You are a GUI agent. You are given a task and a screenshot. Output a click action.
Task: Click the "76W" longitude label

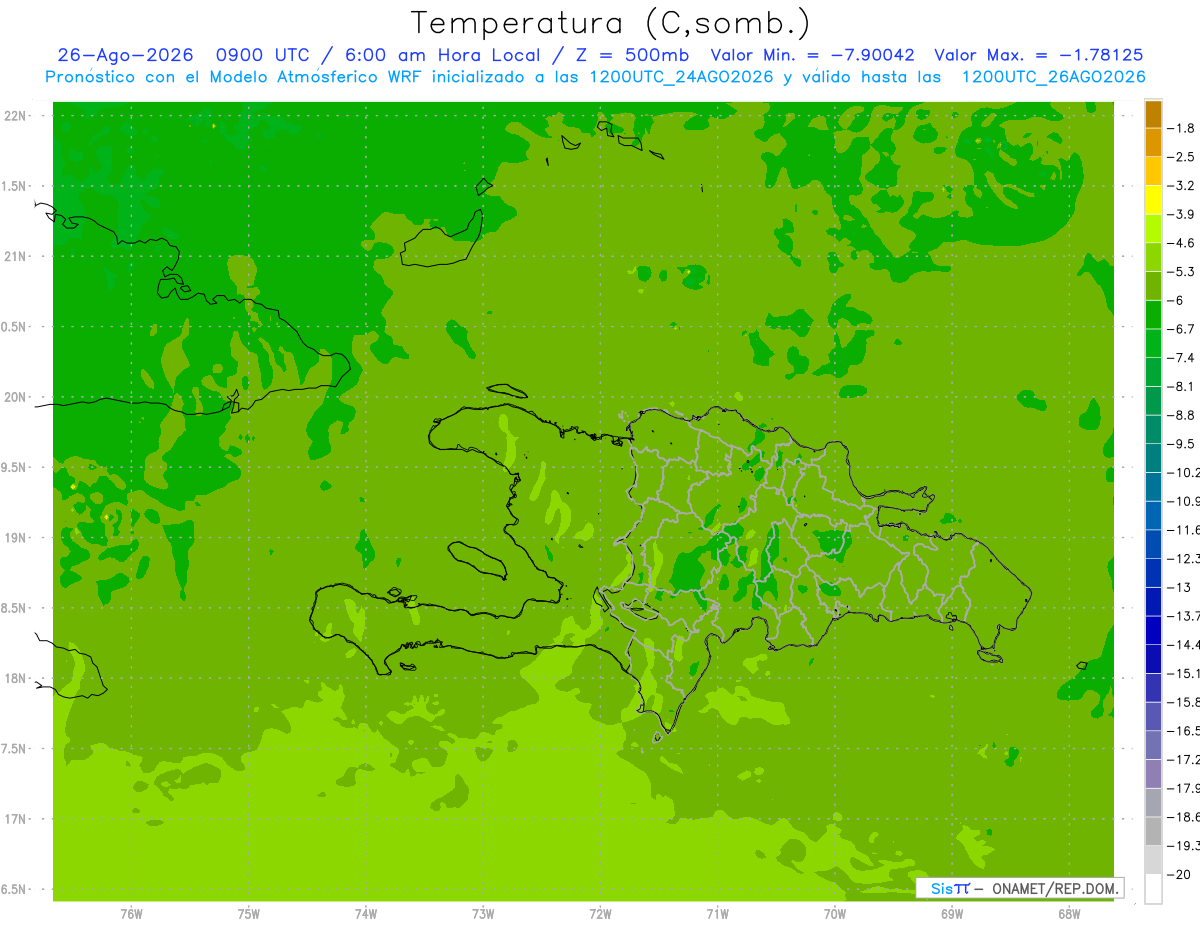131,914
